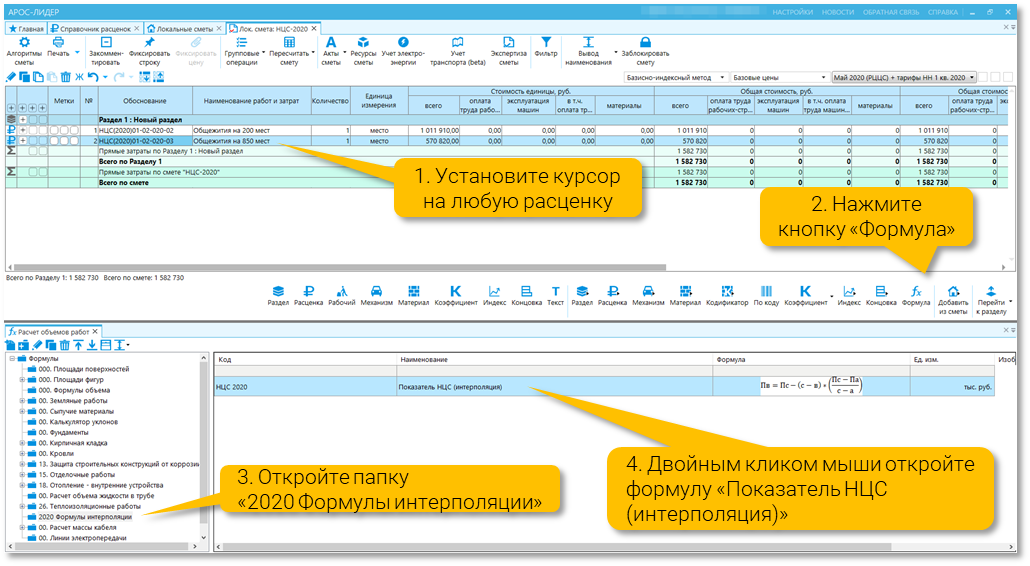This screenshot has height=566, width=1030.
Task: Open Учет электроэнергии icon
Action: click(x=403, y=43)
